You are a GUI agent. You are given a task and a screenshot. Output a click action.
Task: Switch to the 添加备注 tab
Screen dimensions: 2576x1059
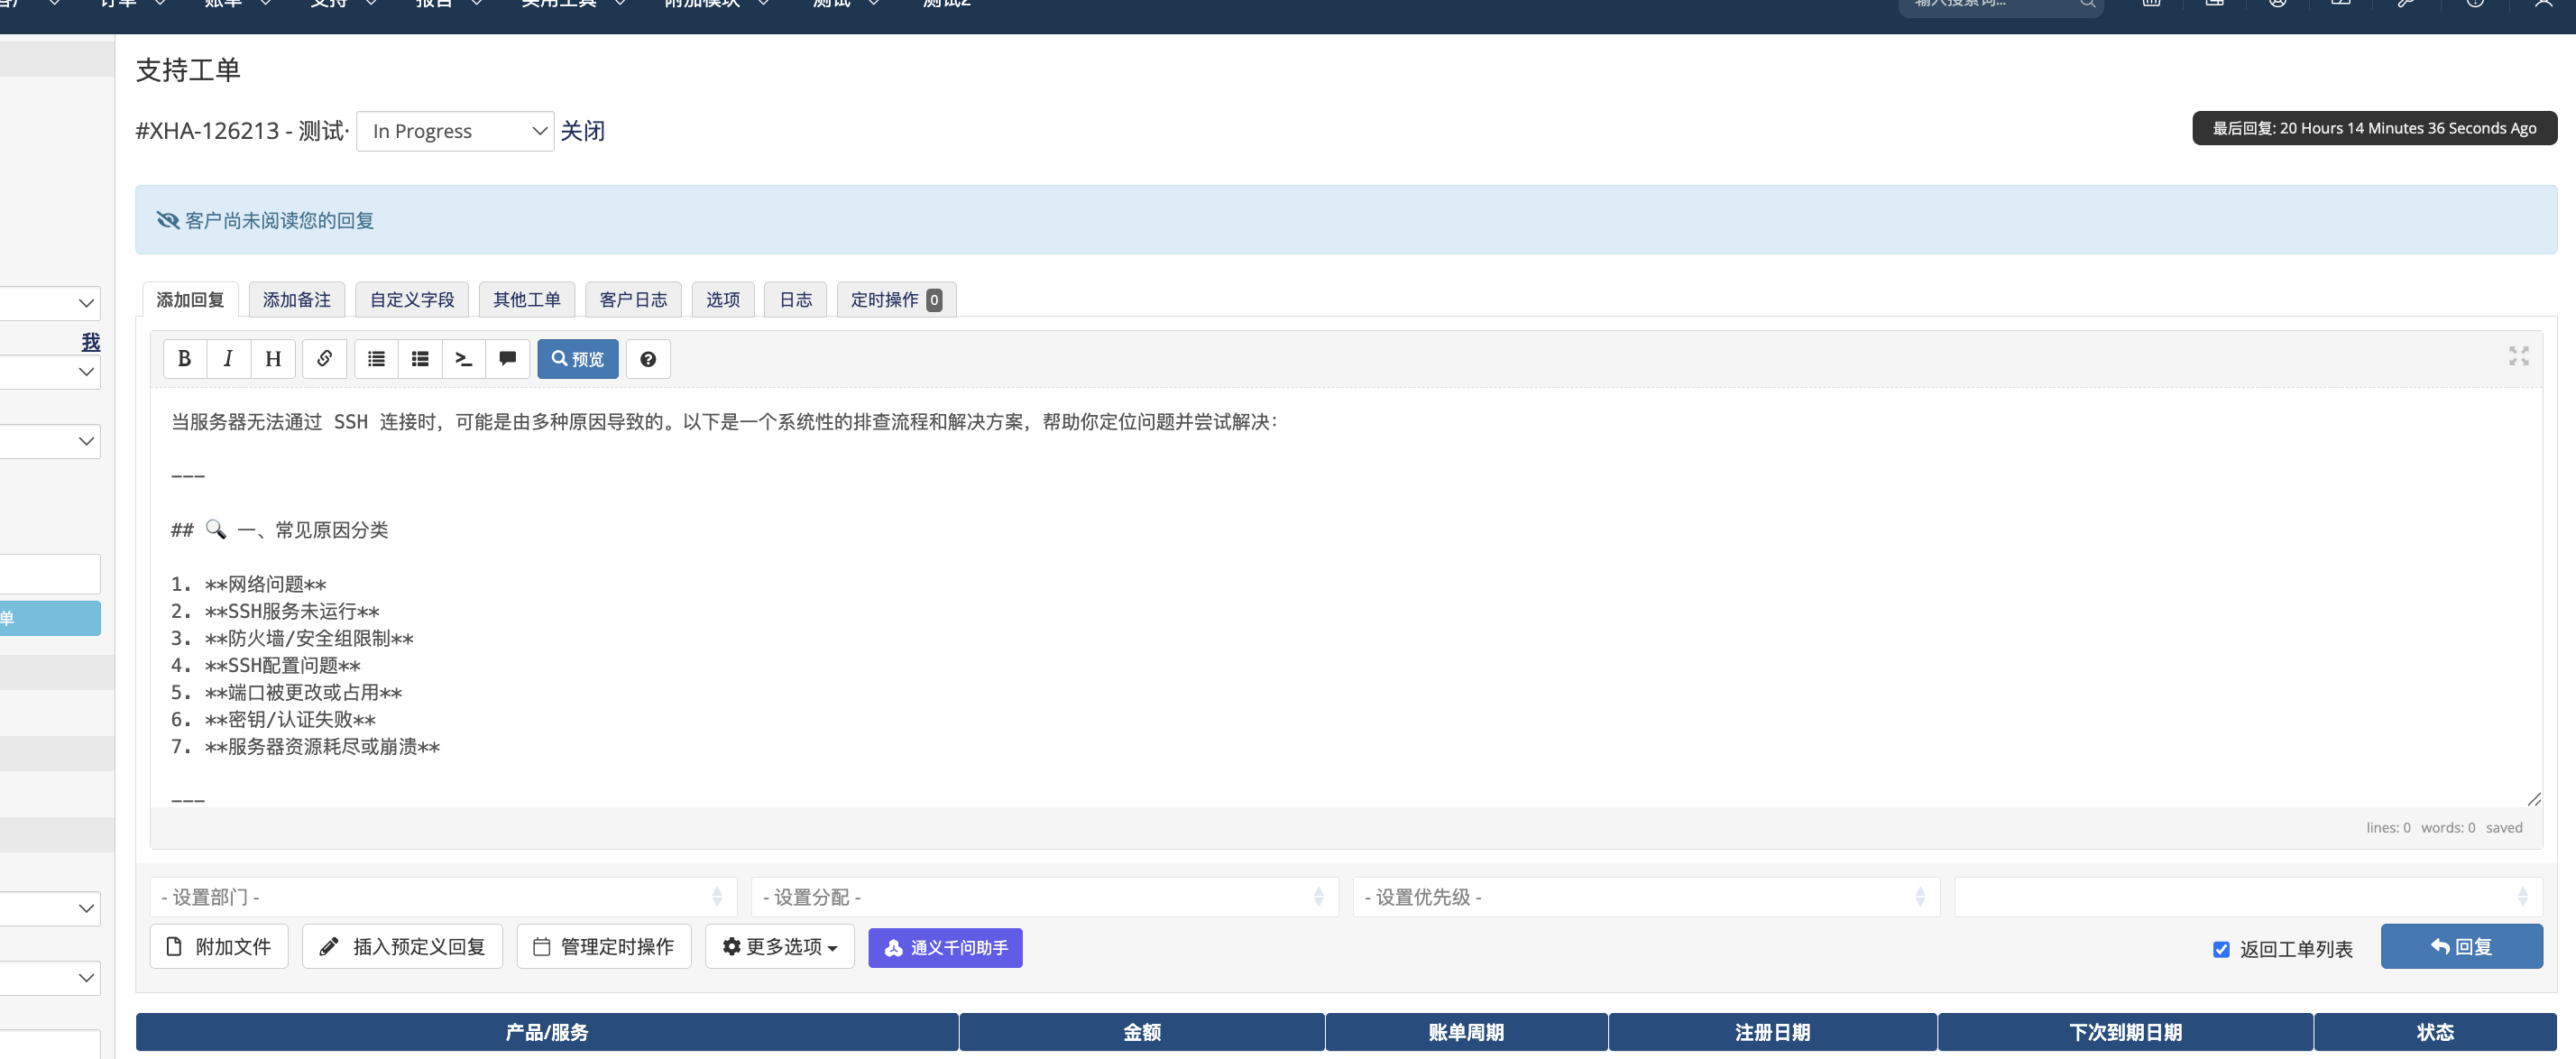(296, 299)
